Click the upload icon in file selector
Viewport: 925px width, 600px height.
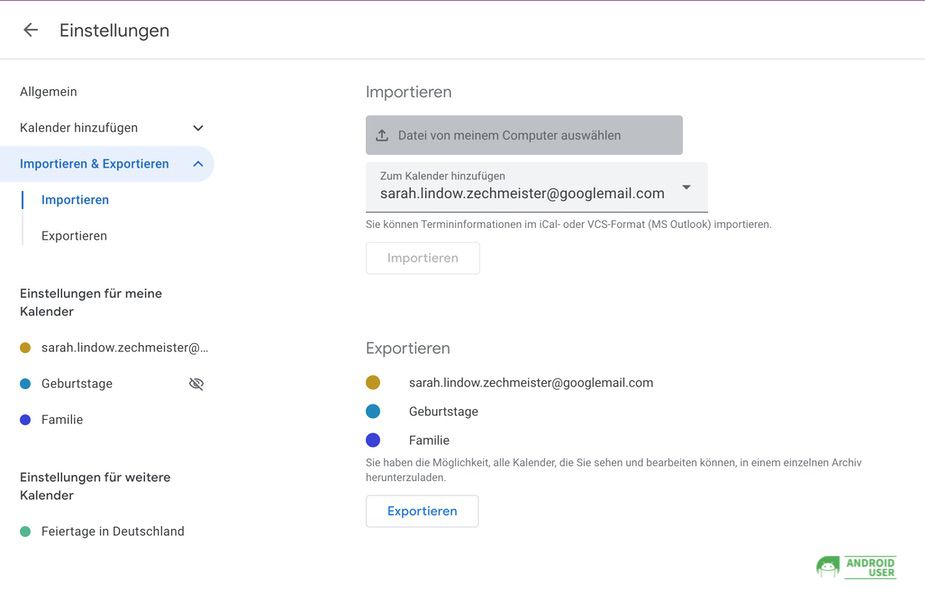point(382,135)
